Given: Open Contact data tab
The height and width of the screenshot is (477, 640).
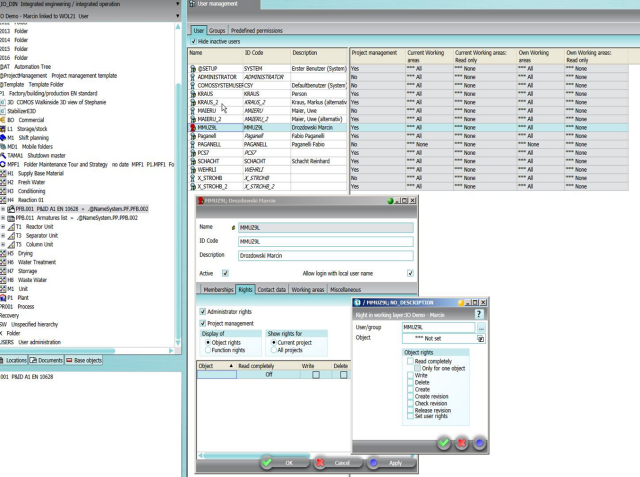Looking at the screenshot, I should click(x=271, y=290).
